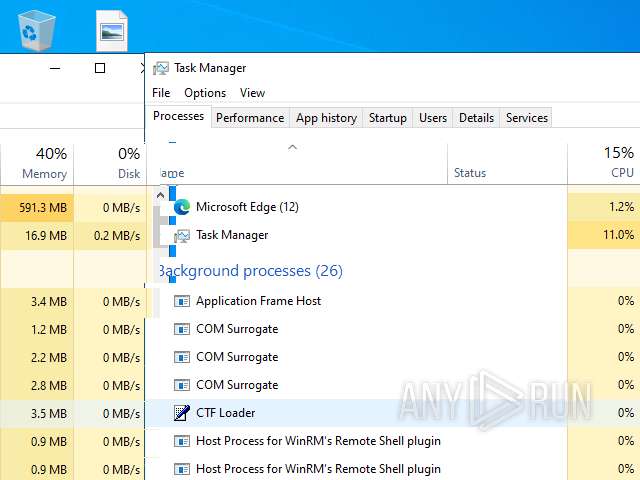Screen dimensions: 640x480
Task: Switch to the Processes tab
Action: point(178,116)
